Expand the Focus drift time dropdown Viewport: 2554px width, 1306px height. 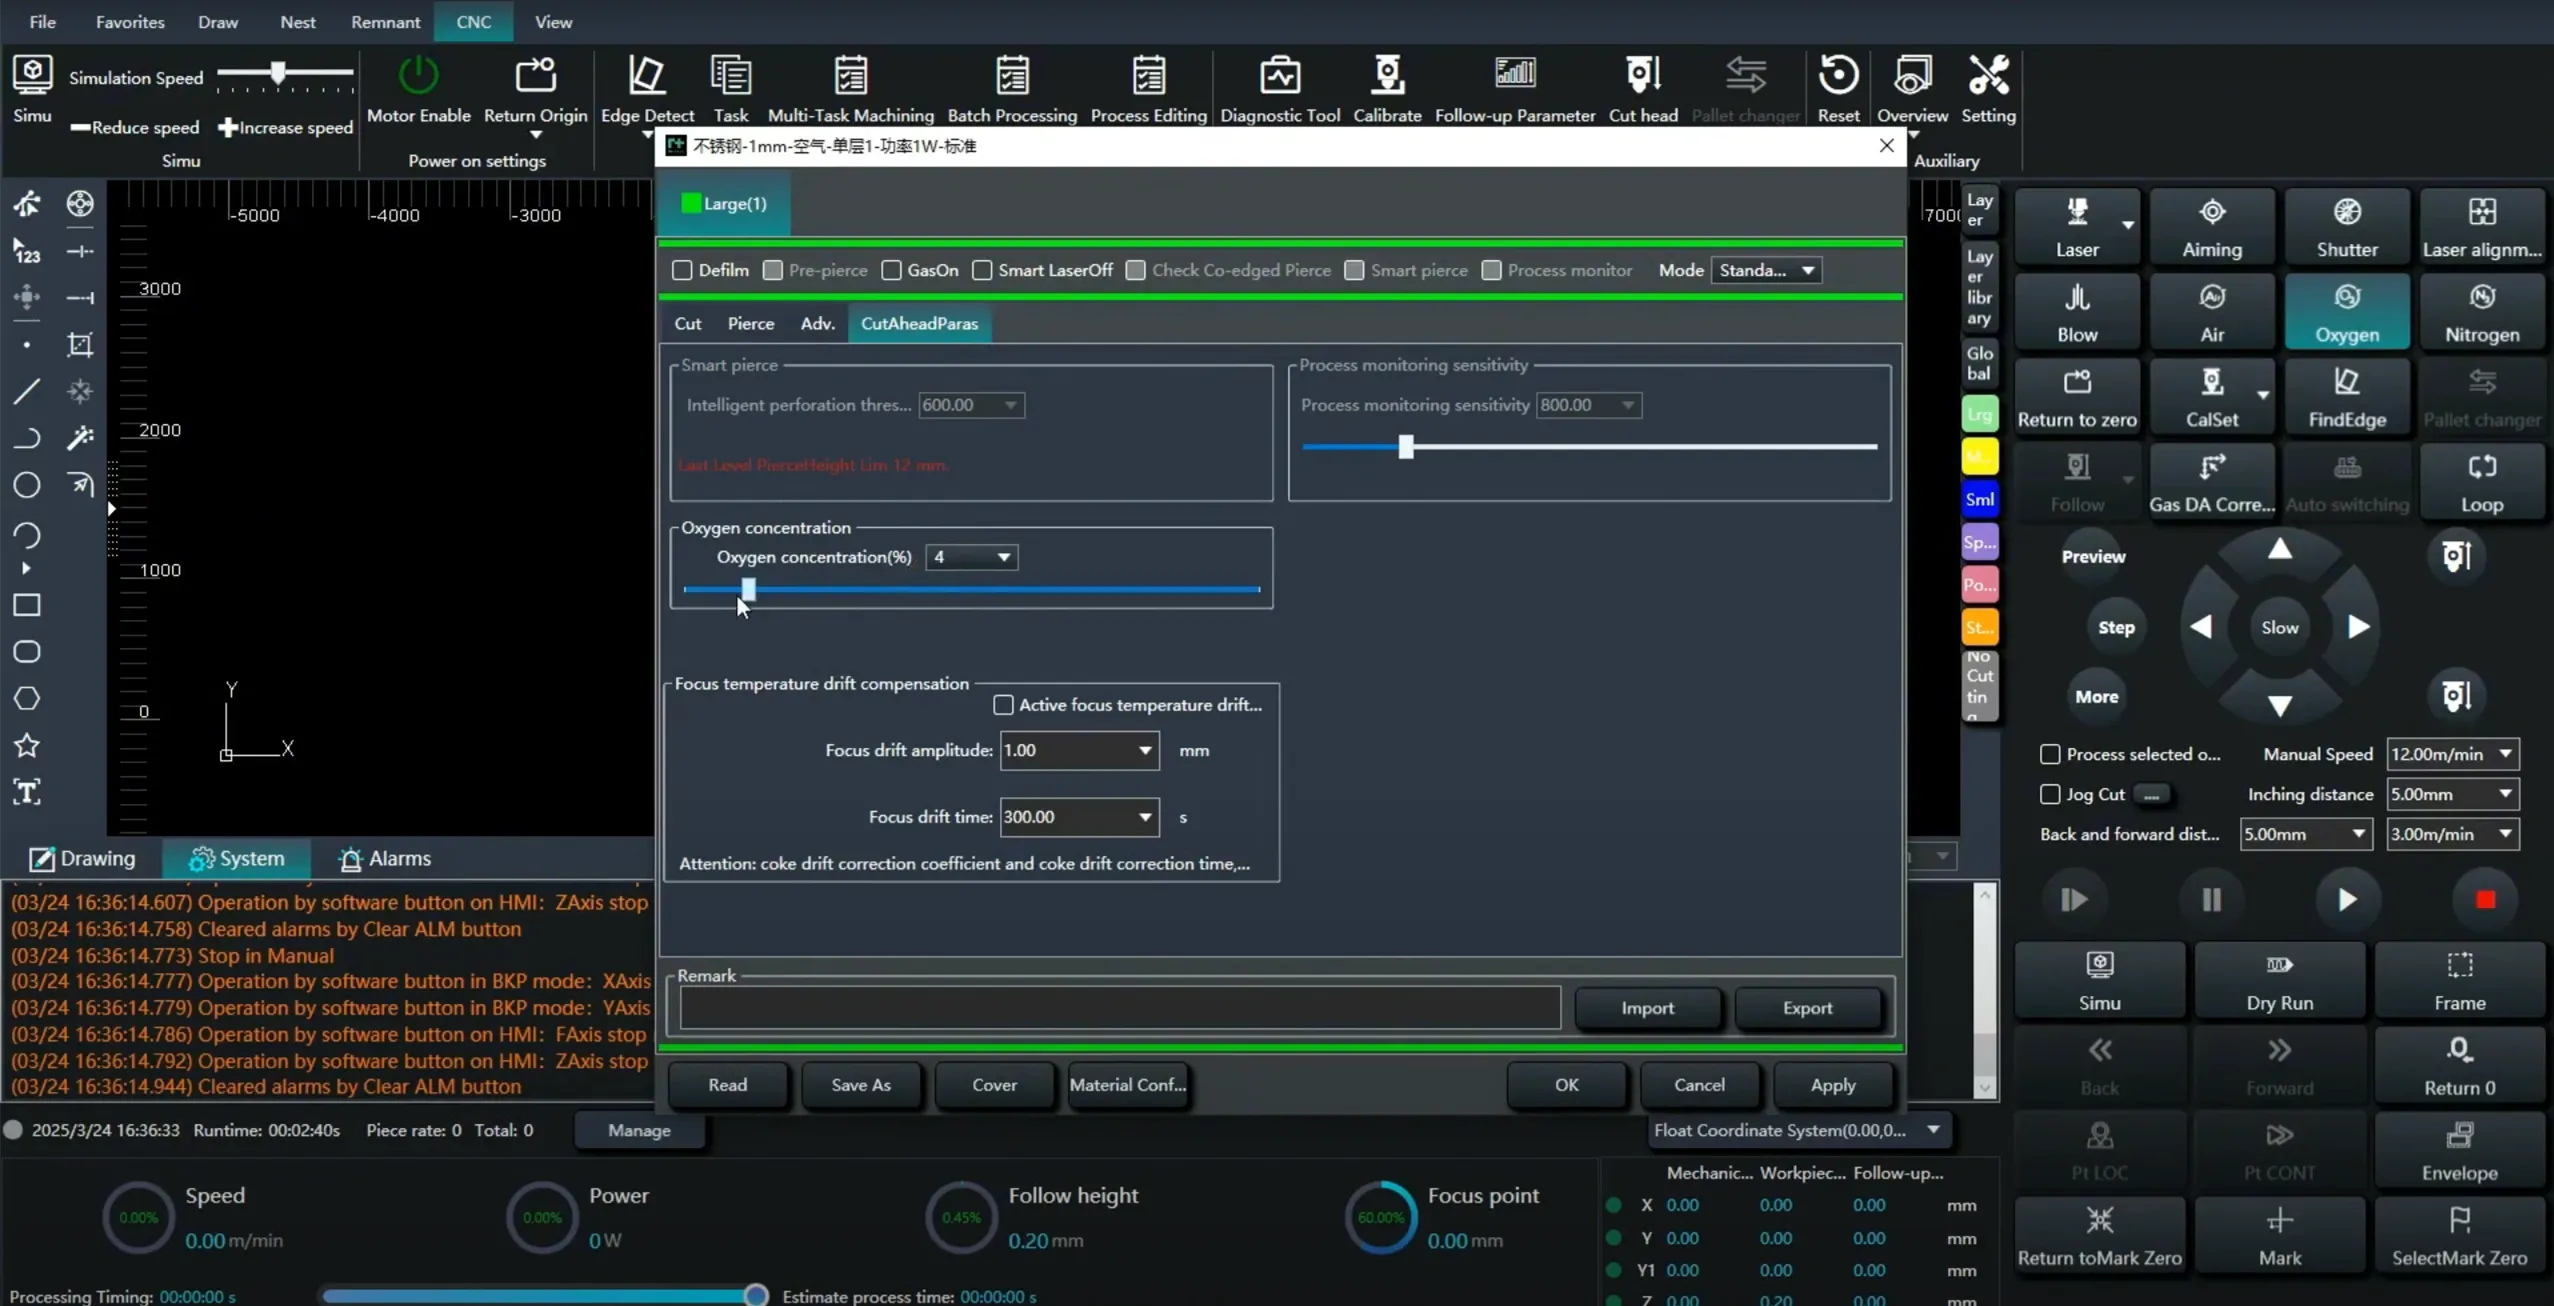click(1144, 817)
